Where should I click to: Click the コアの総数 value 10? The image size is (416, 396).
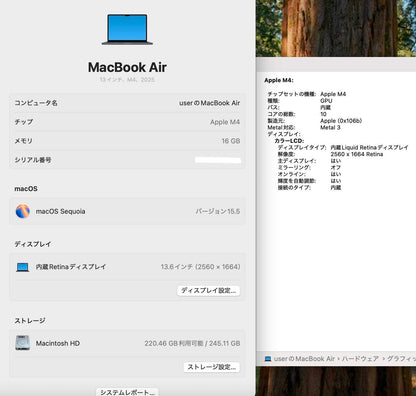point(323,114)
